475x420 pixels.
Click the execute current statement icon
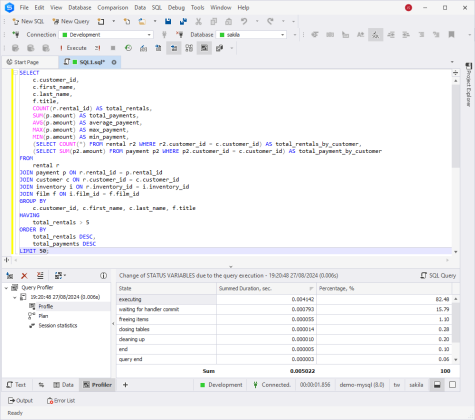coord(97,48)
